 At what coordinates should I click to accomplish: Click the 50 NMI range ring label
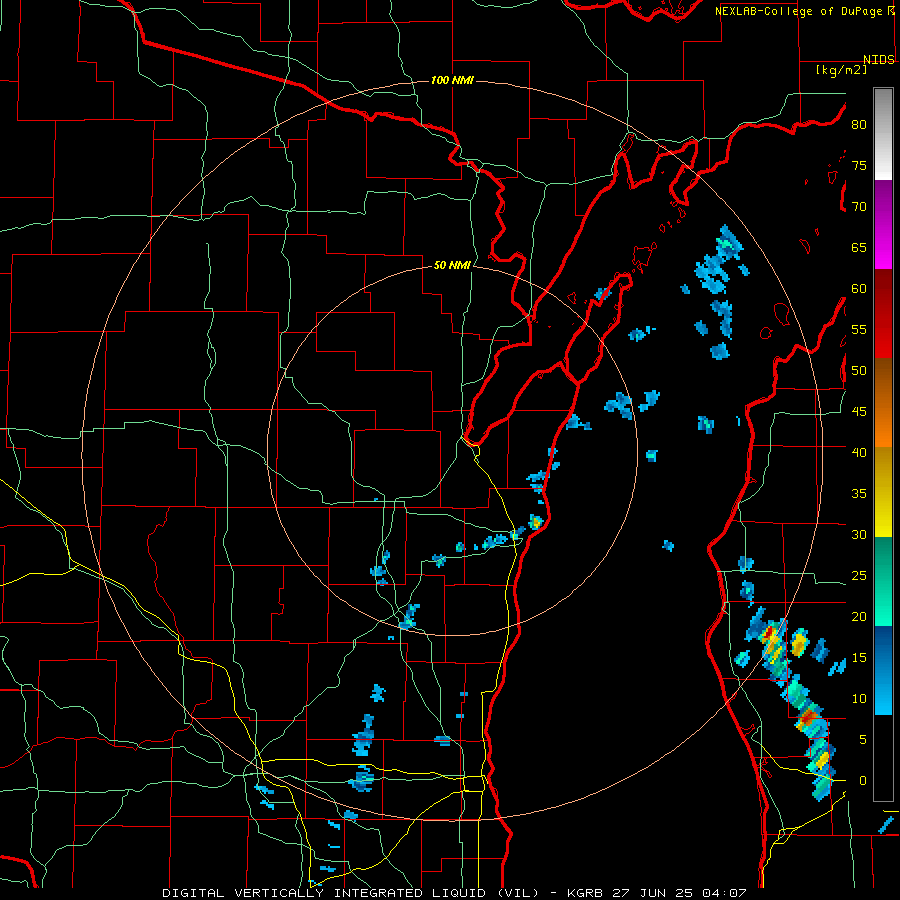click(452, 265)
